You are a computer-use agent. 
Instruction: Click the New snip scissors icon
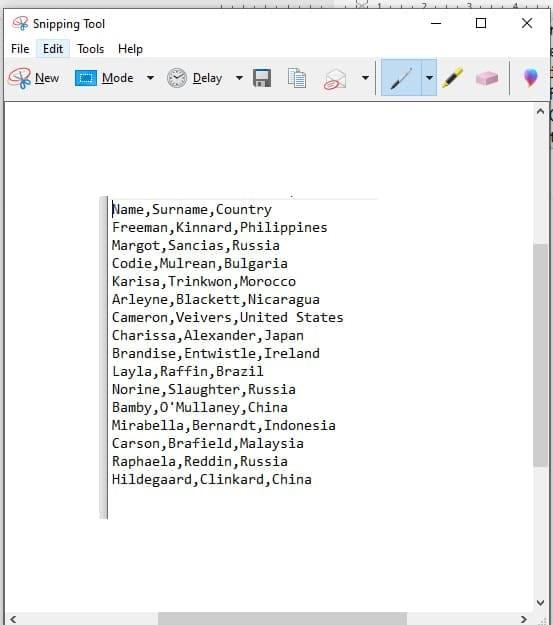click(x=19, y=78)
